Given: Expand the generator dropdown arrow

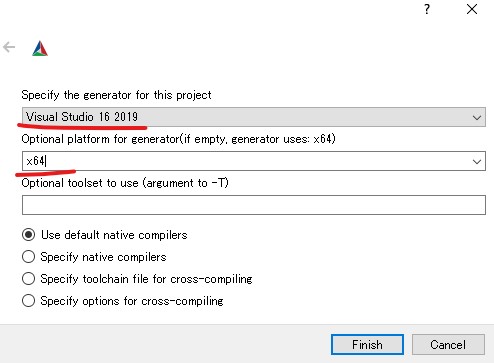Looking at the screenshot, I should [x=477, y=117].
